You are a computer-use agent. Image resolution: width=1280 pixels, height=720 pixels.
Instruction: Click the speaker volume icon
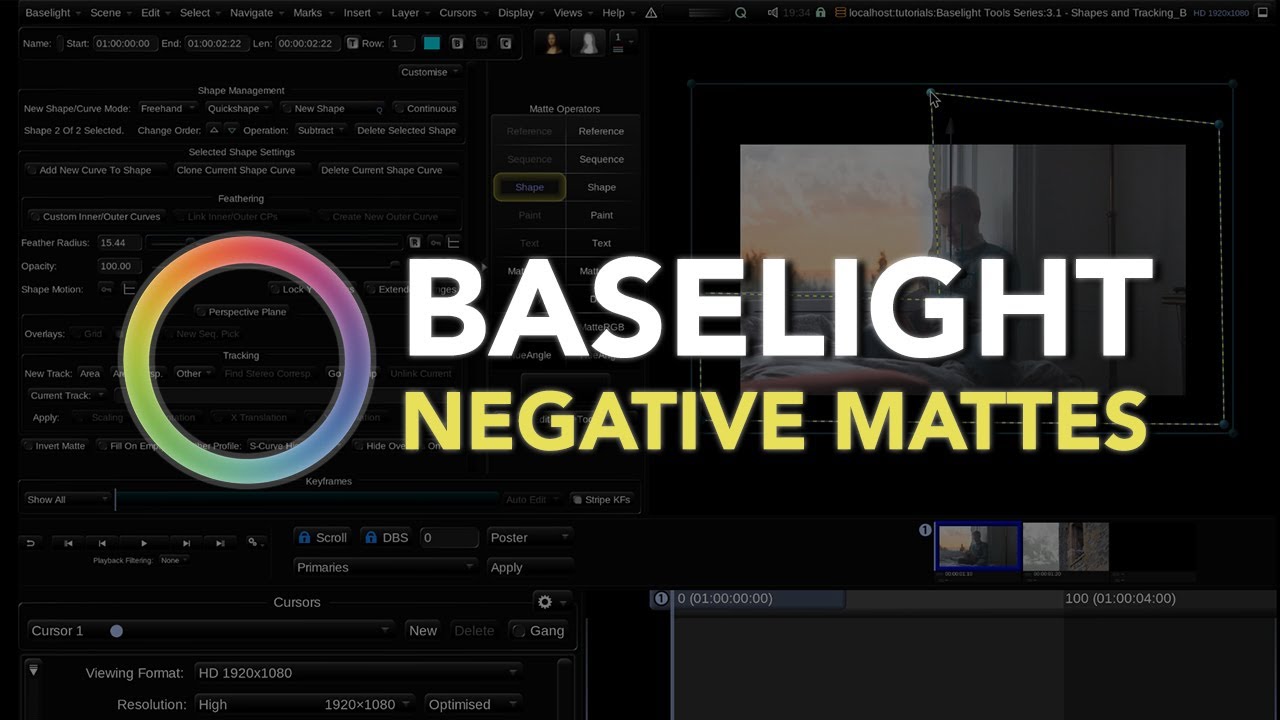pos(772,13)
